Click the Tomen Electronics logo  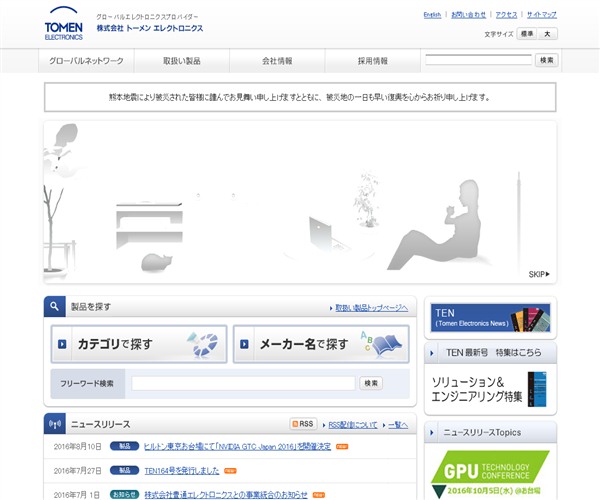click(65, 23)
